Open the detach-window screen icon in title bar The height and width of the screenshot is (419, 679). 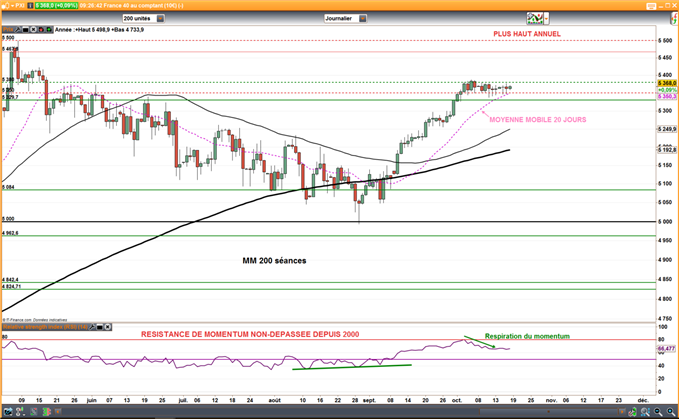pos(651,6)
